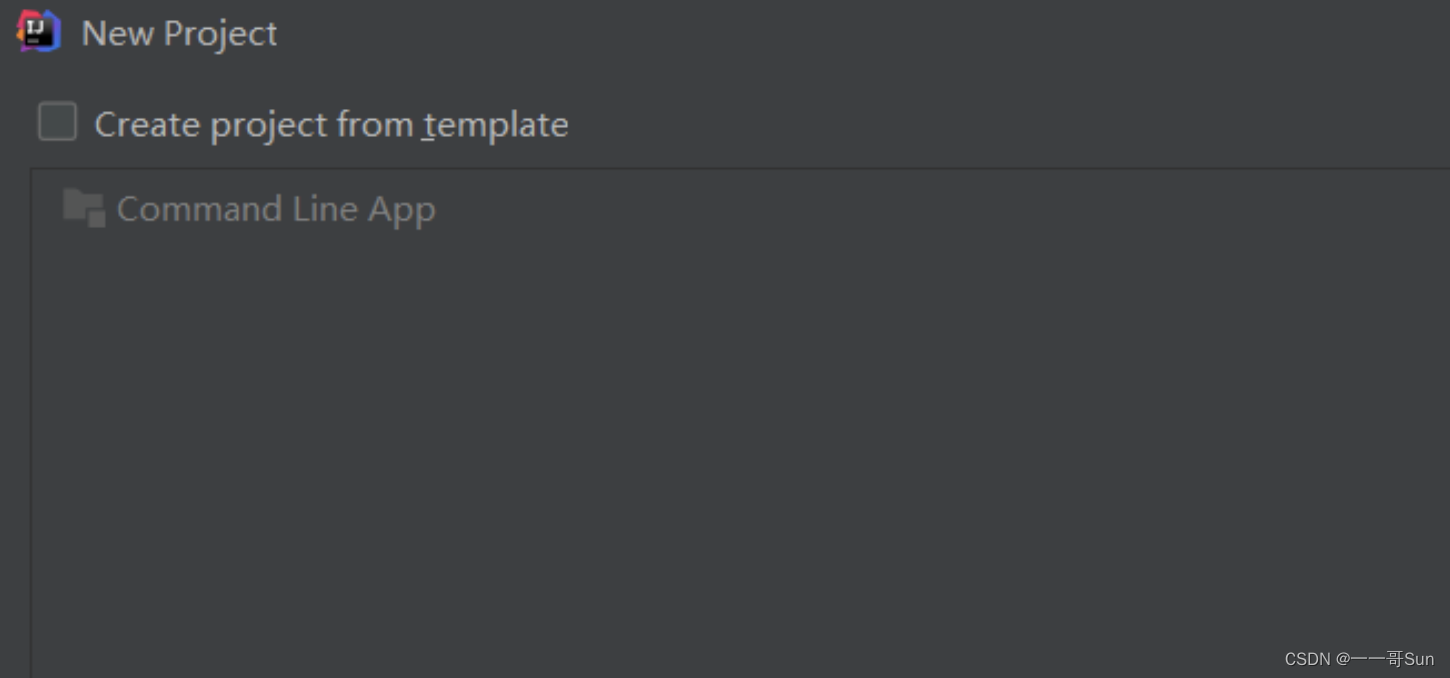This screenshot has width=1450, height=678.
Task: Click the IntelliJ IDEA logo icon
Action: pyautogui.click(x=39, y=31)
